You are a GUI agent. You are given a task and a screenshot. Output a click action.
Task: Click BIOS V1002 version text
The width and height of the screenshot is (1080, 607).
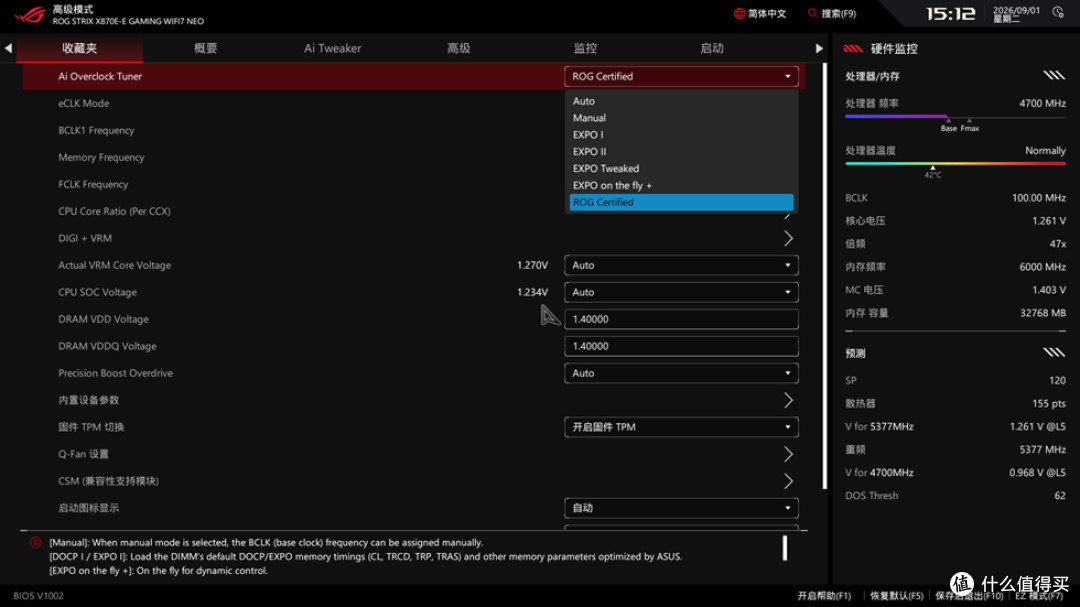pos(39,596)
